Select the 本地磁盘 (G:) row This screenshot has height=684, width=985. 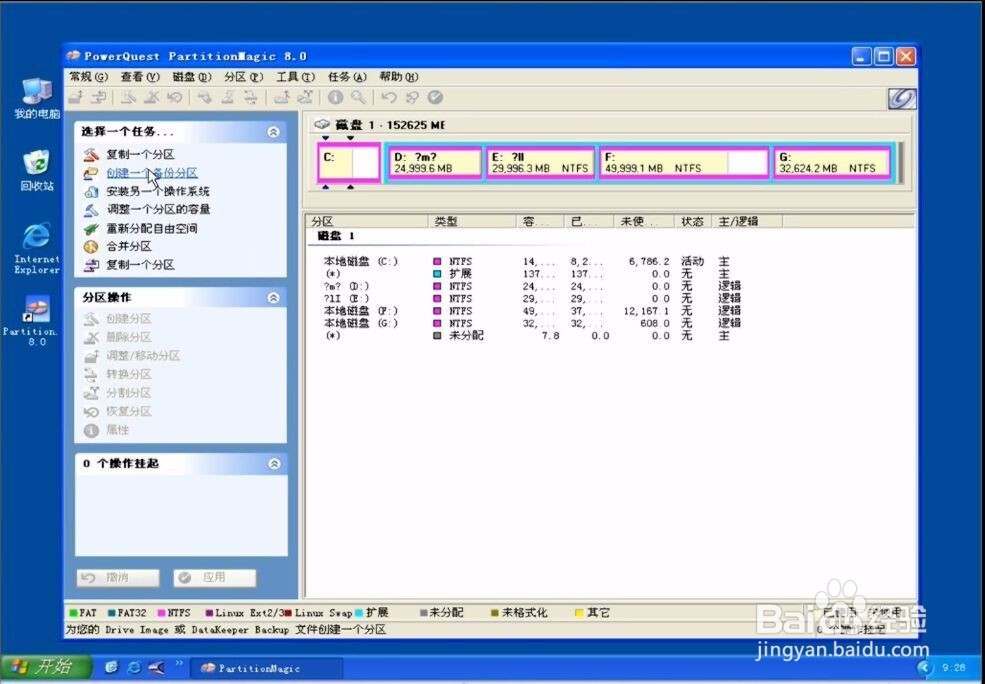click(x=534, y=323)
